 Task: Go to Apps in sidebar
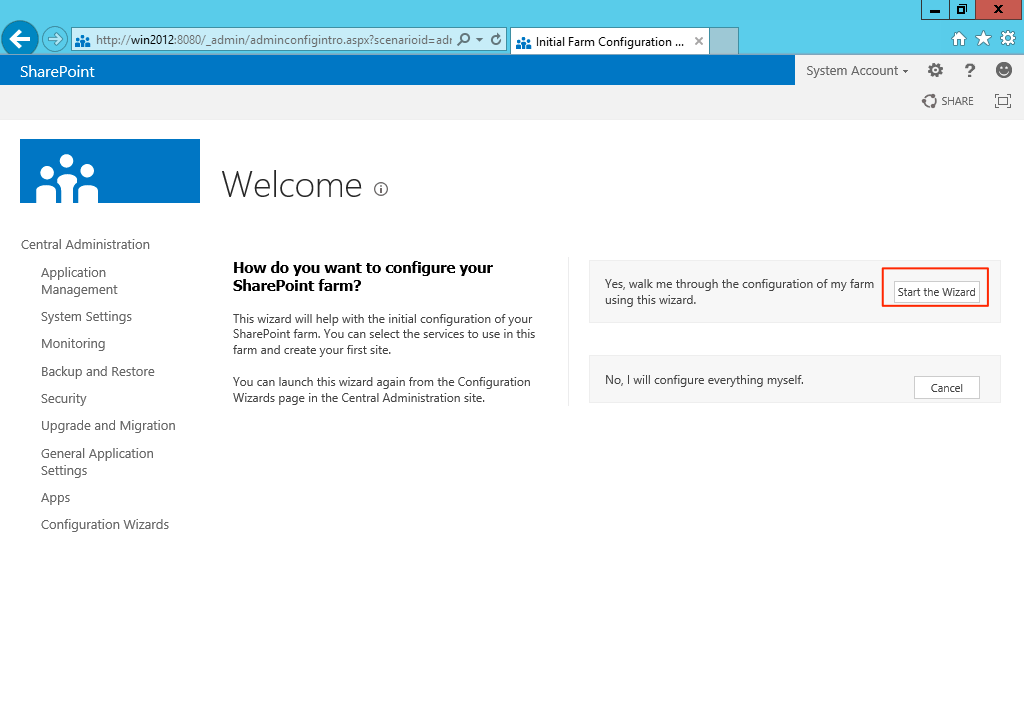pyautogui.click(x=55, y=498)
